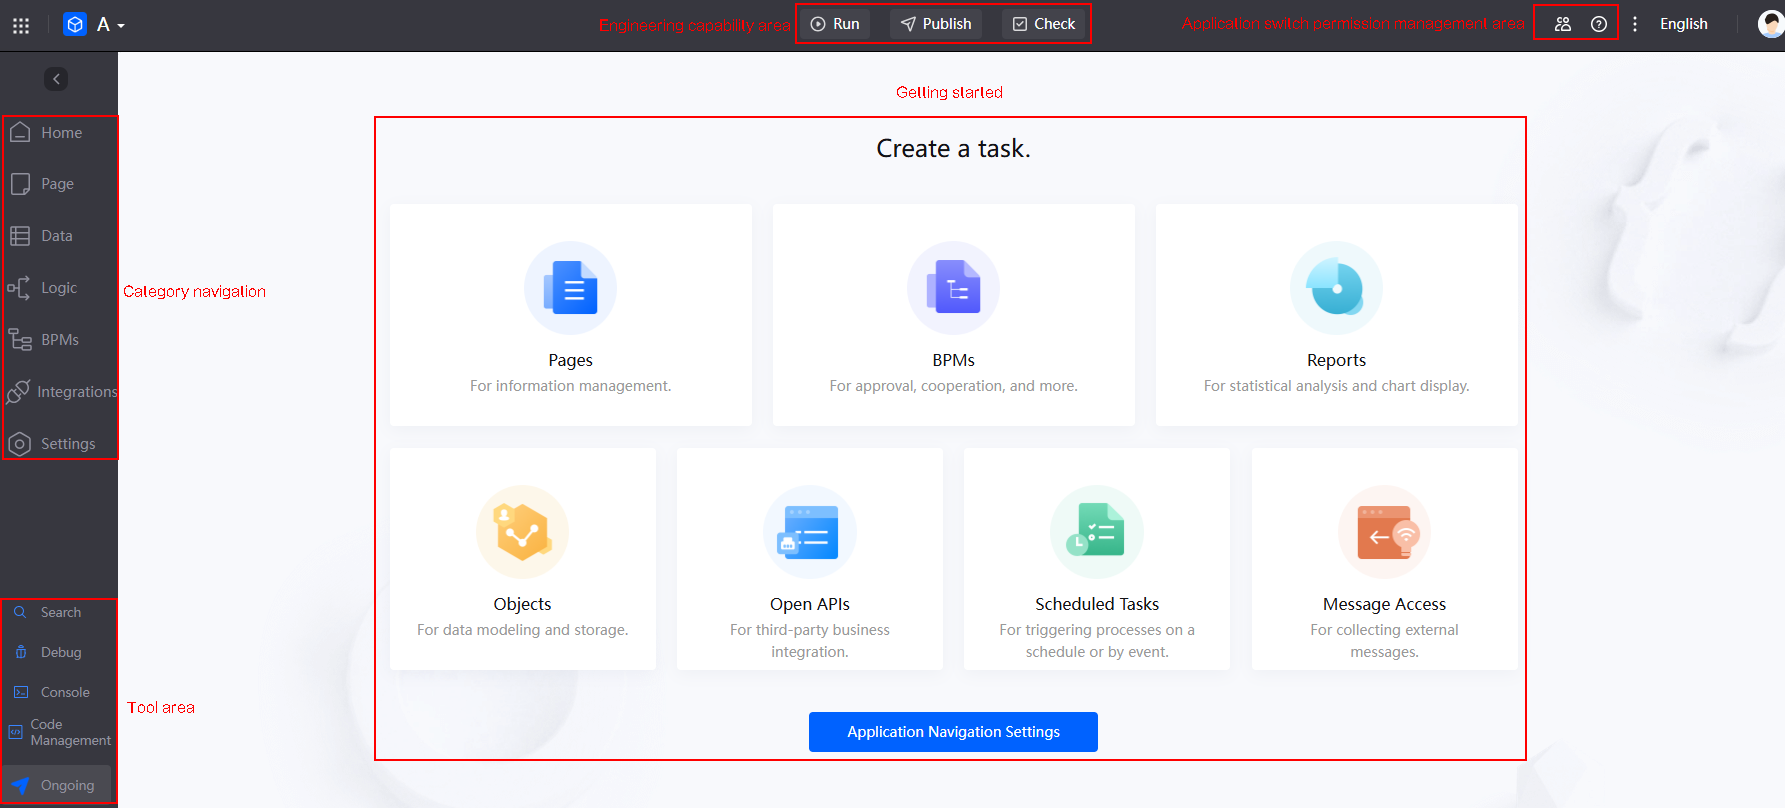
Task: Click the Reports pie chart icon
Action: click(1337, 288)
